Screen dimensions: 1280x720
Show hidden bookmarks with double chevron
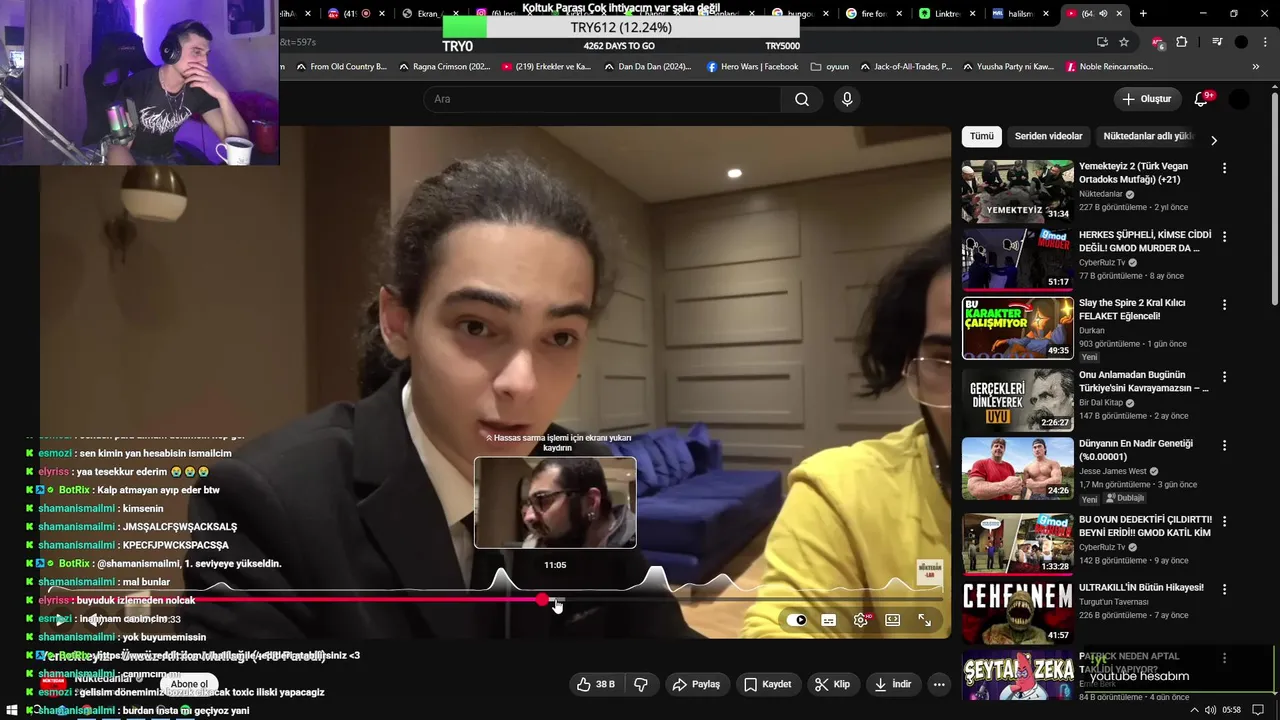pyautogui.click(x=1256, y=67)
